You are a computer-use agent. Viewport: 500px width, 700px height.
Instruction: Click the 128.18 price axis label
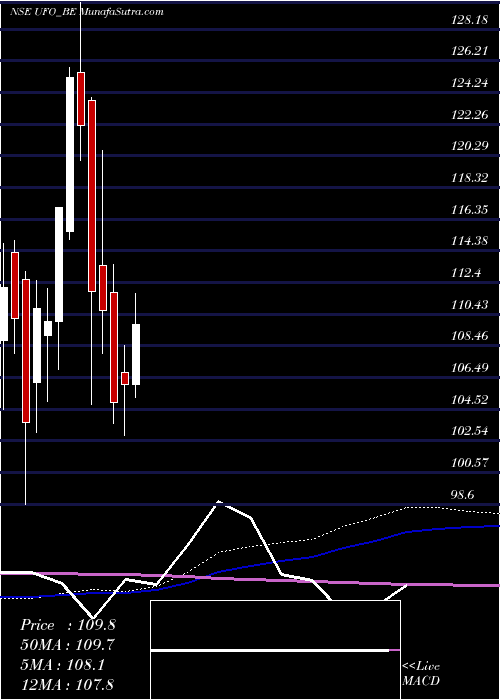pos(469,20)
